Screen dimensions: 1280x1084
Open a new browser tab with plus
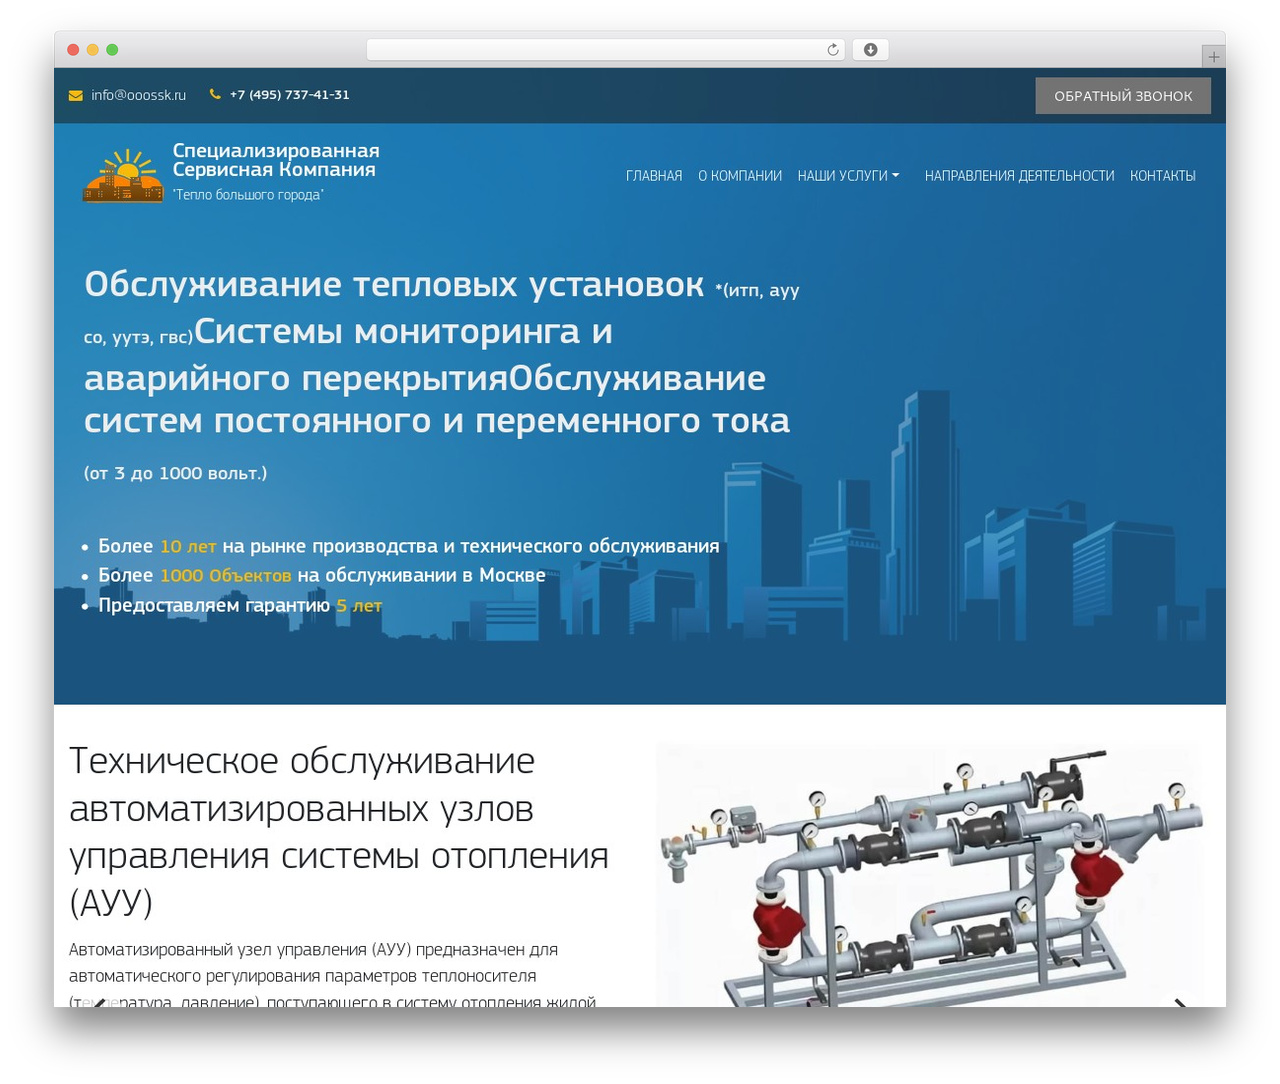click(x=1213, y=57)
